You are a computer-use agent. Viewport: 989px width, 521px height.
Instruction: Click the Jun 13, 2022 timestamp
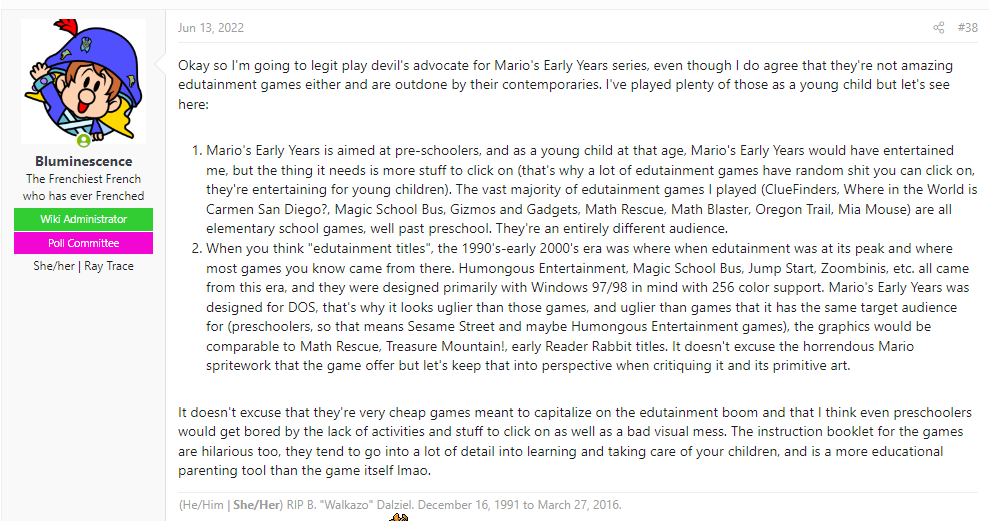(x=211, y=28)
